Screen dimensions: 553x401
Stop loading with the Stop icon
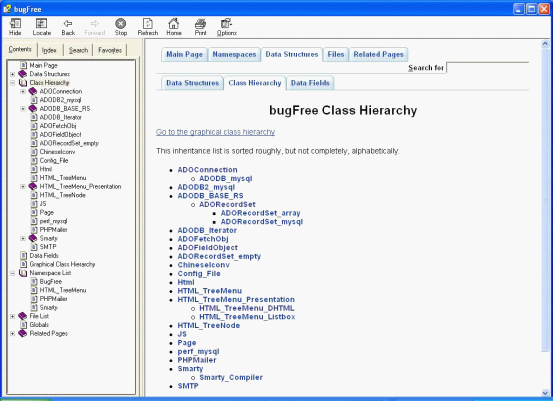[121, 24]
